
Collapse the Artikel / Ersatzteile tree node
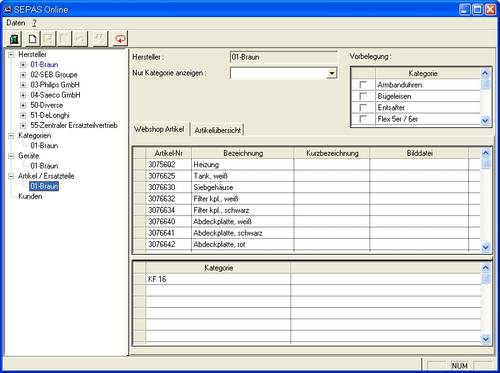11,176
